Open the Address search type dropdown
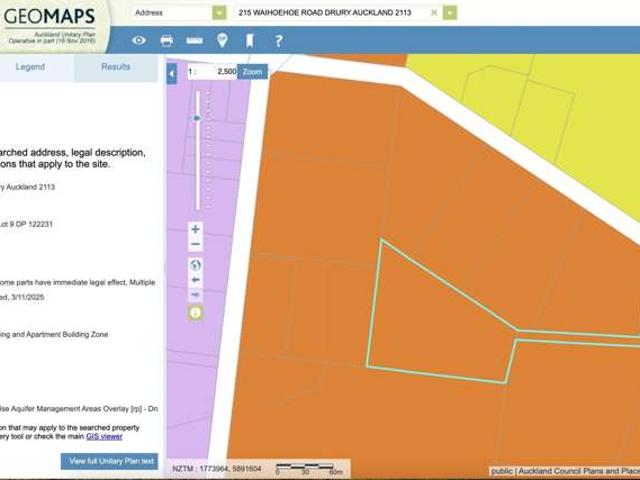 [219, 13]
